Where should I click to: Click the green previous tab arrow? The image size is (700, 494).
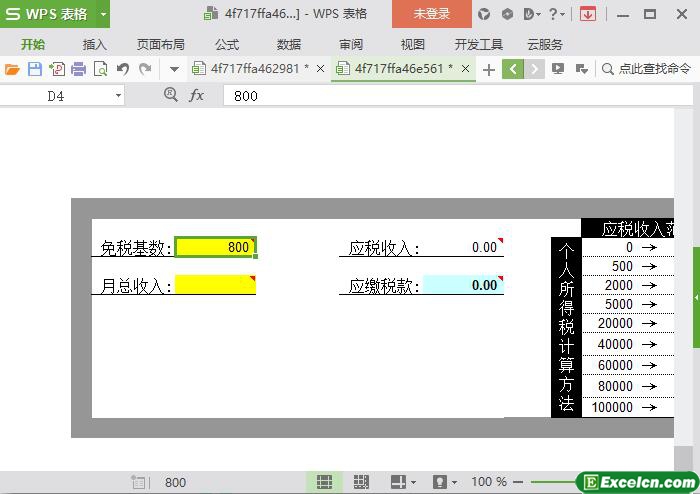pyautogui.click(x=512, y=68)
